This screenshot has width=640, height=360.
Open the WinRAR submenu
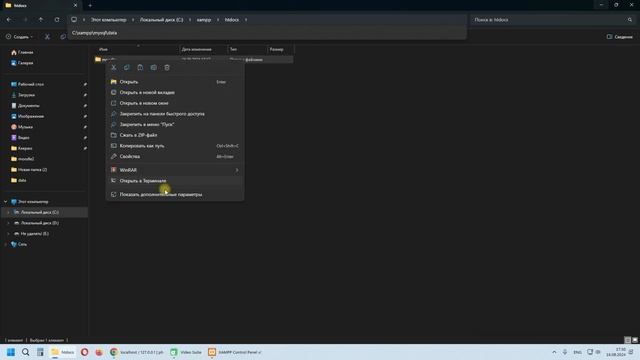(175, 170)
